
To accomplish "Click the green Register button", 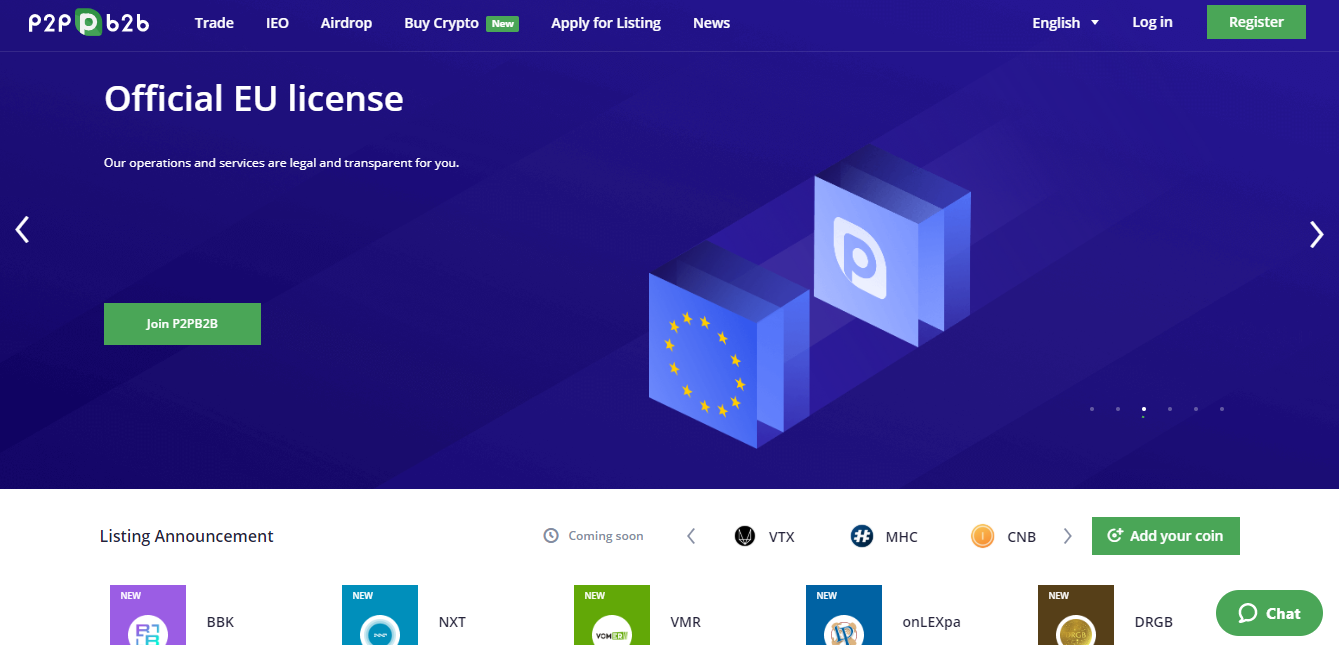I will point(1256,22).
